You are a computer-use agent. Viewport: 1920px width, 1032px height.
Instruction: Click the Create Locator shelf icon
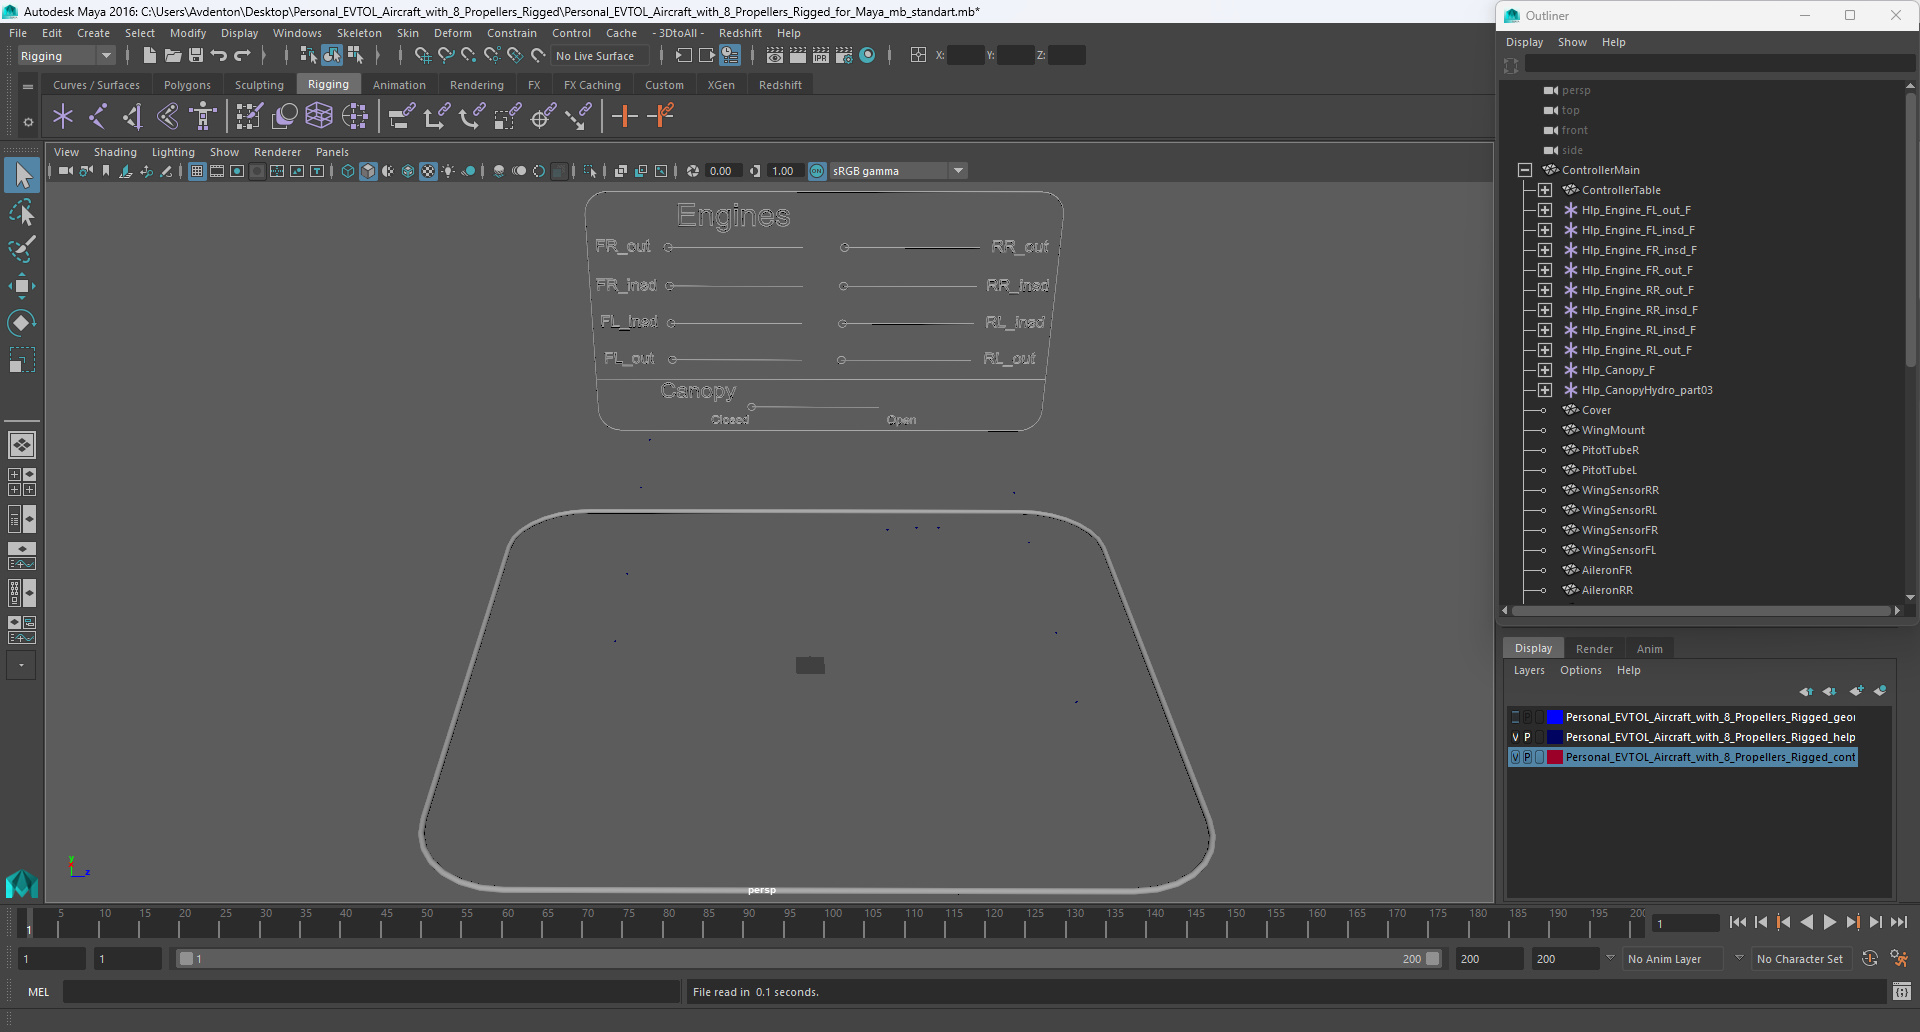(x=63, y=117)
